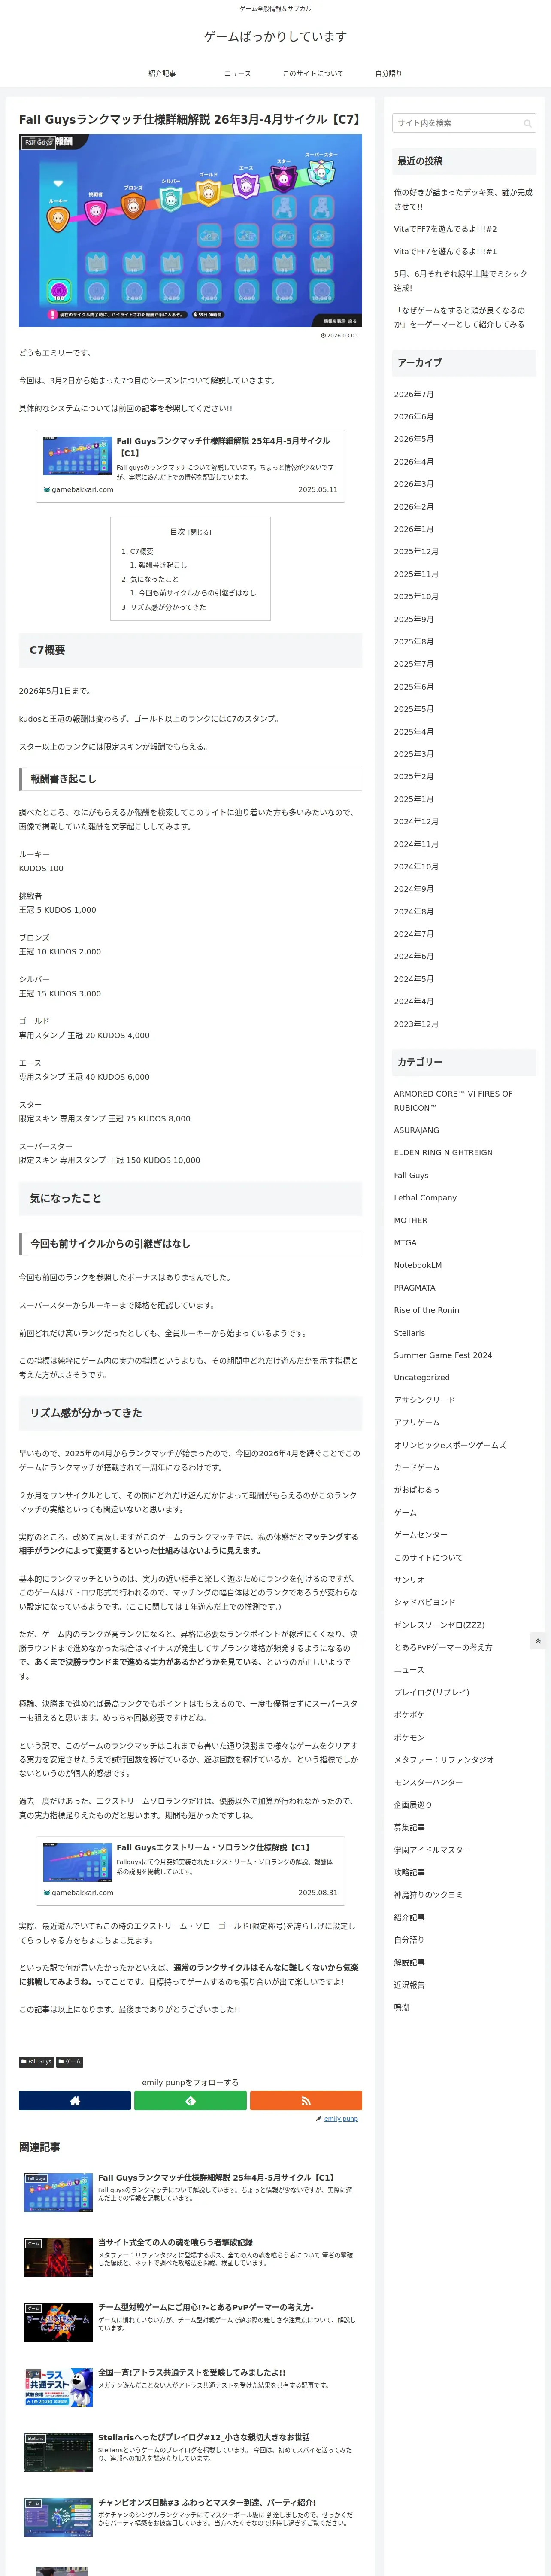Jump to リズム感が分かってきた in the contents
The width and height of the screenshot is (551, 2576).
click(168, 607)
